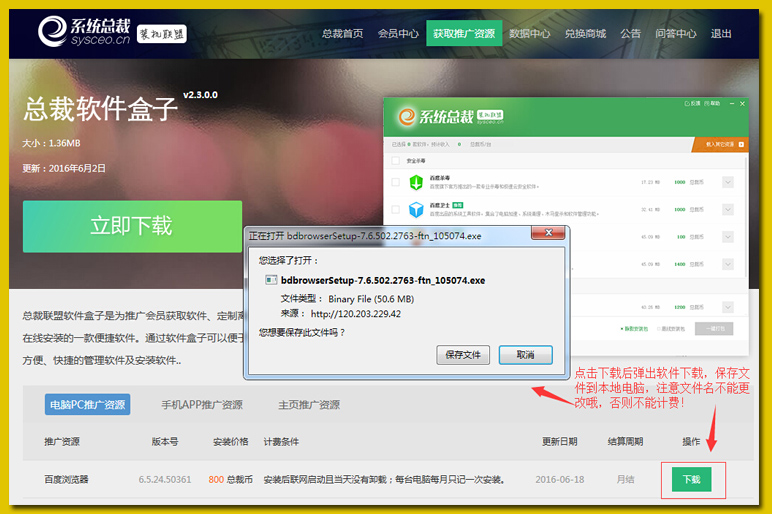772x514 pixels.
Task: Click 保存文件 in the download dialog
Action: click(463, 354)
